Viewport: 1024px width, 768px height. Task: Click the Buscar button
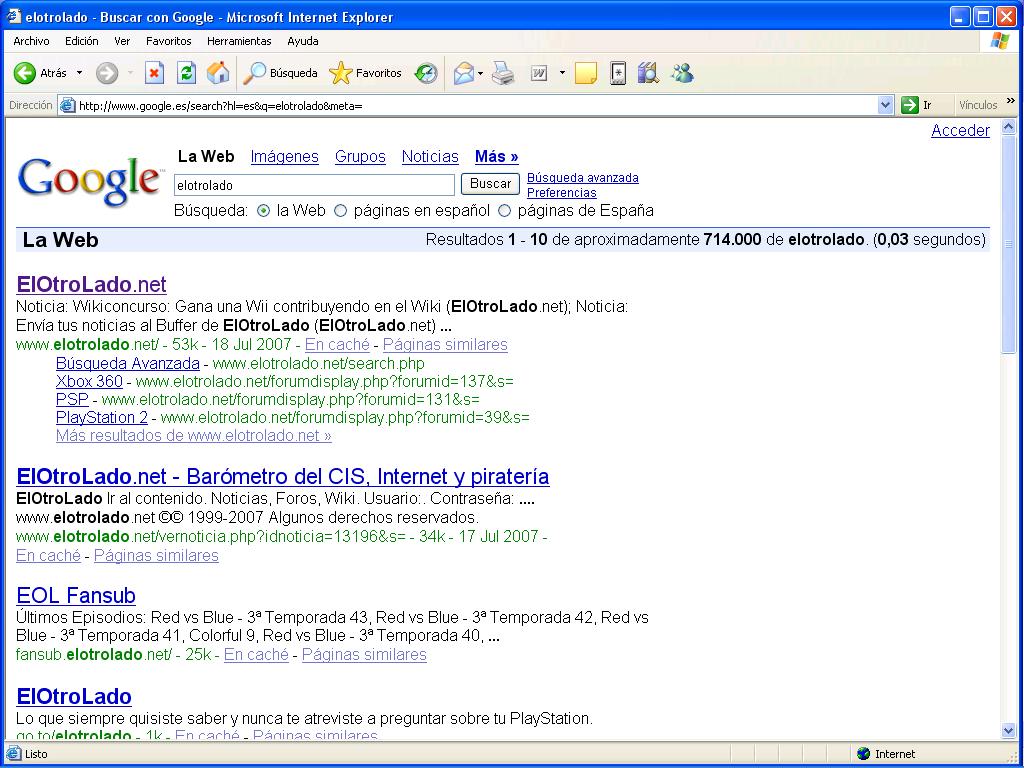tap(490, 184)
